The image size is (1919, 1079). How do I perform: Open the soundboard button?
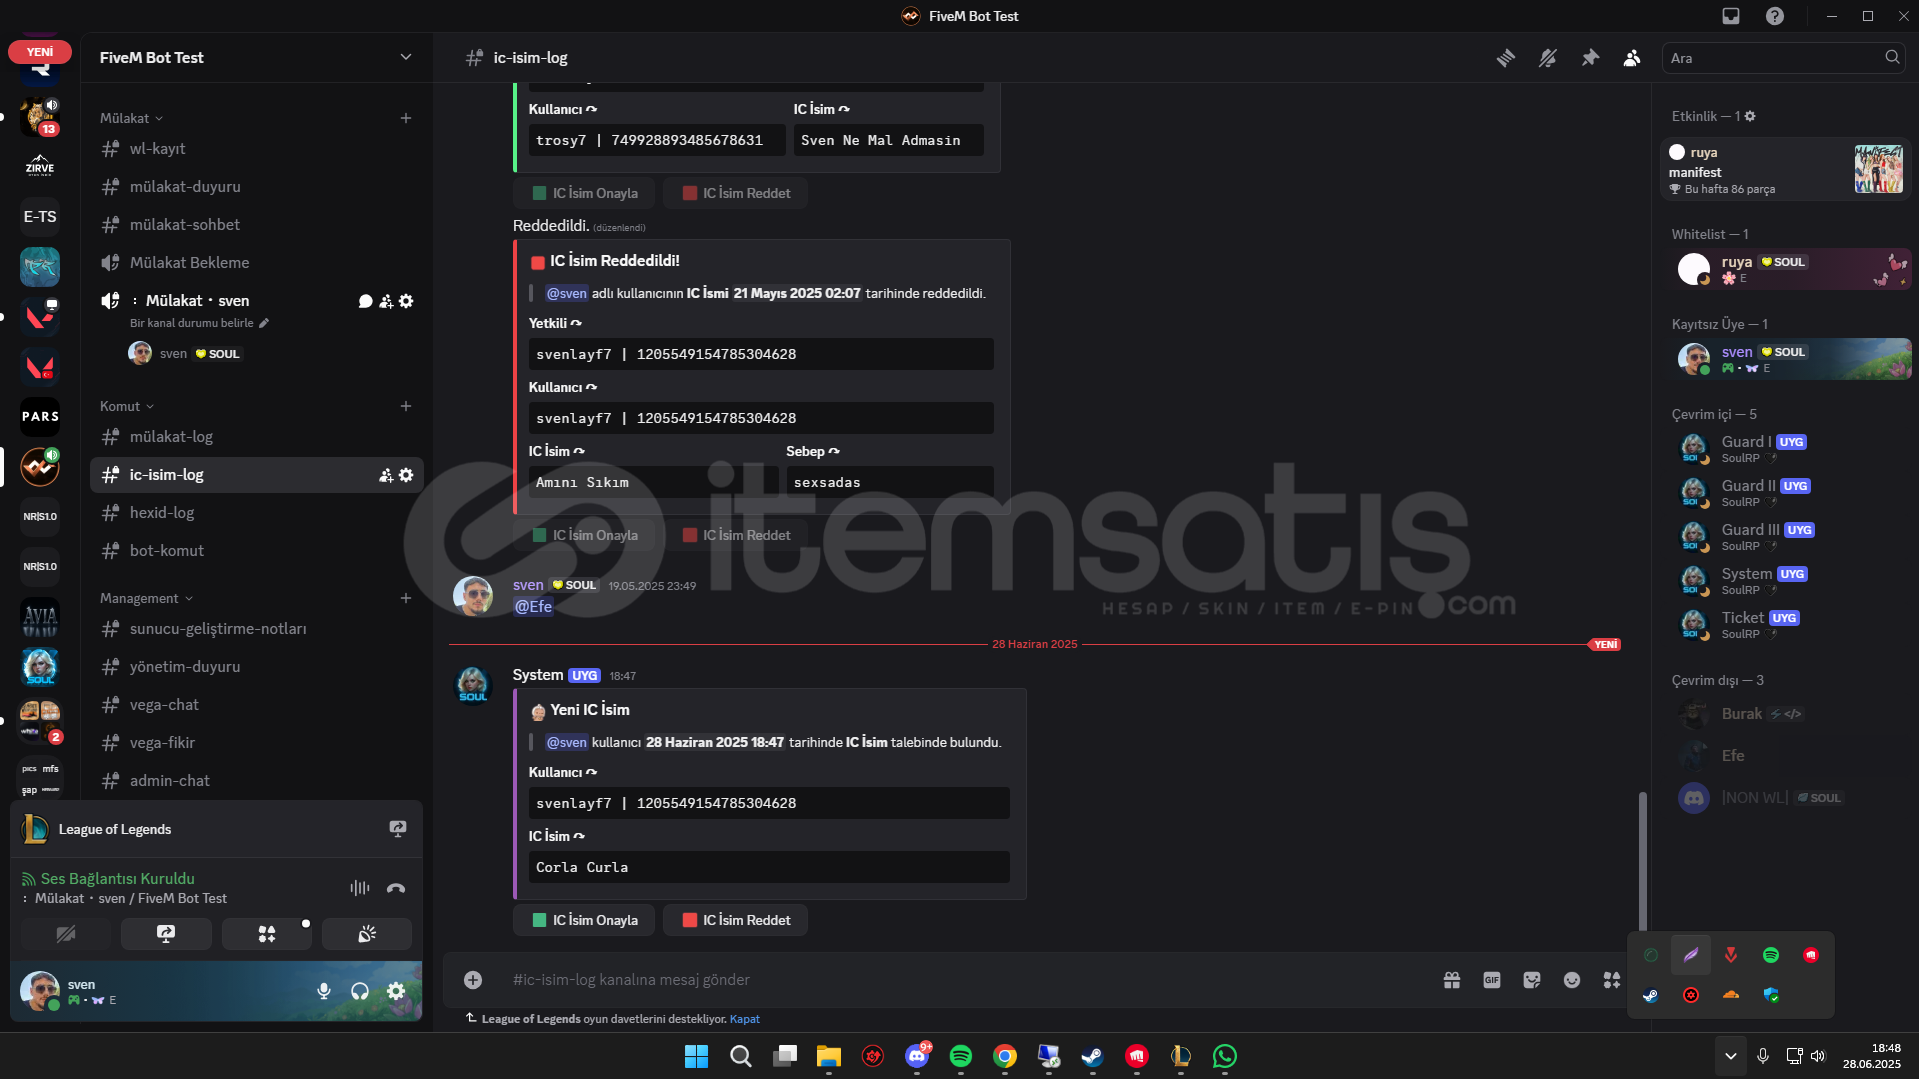[367, 934]
